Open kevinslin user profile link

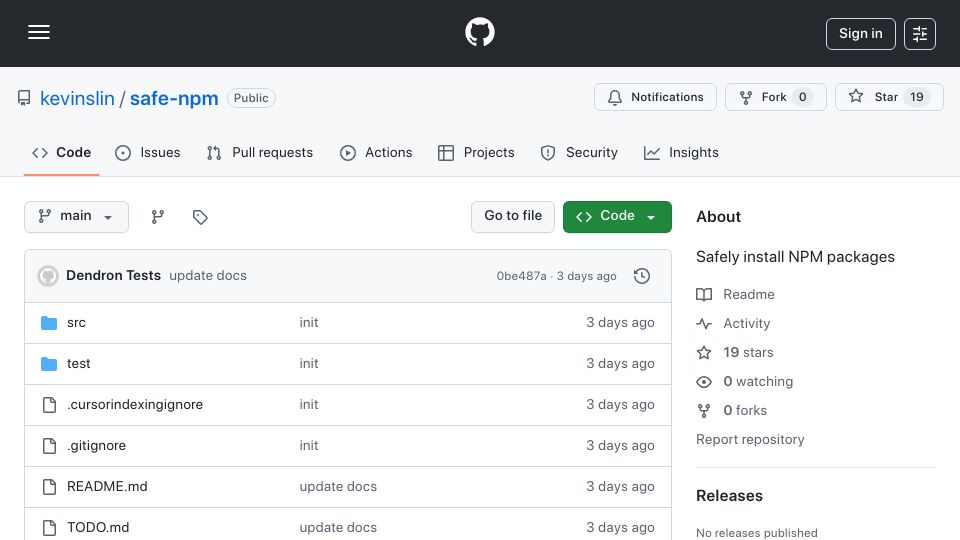coord(77,99)
